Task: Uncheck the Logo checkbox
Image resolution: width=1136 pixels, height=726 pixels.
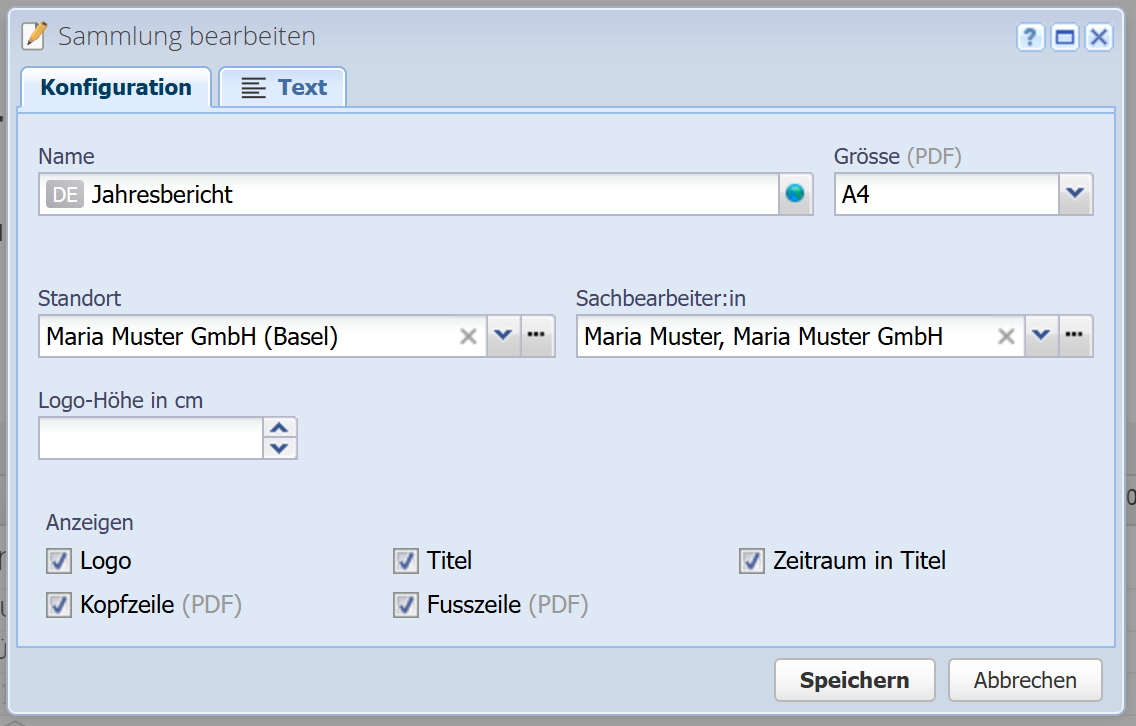Action: coord(59,561)
